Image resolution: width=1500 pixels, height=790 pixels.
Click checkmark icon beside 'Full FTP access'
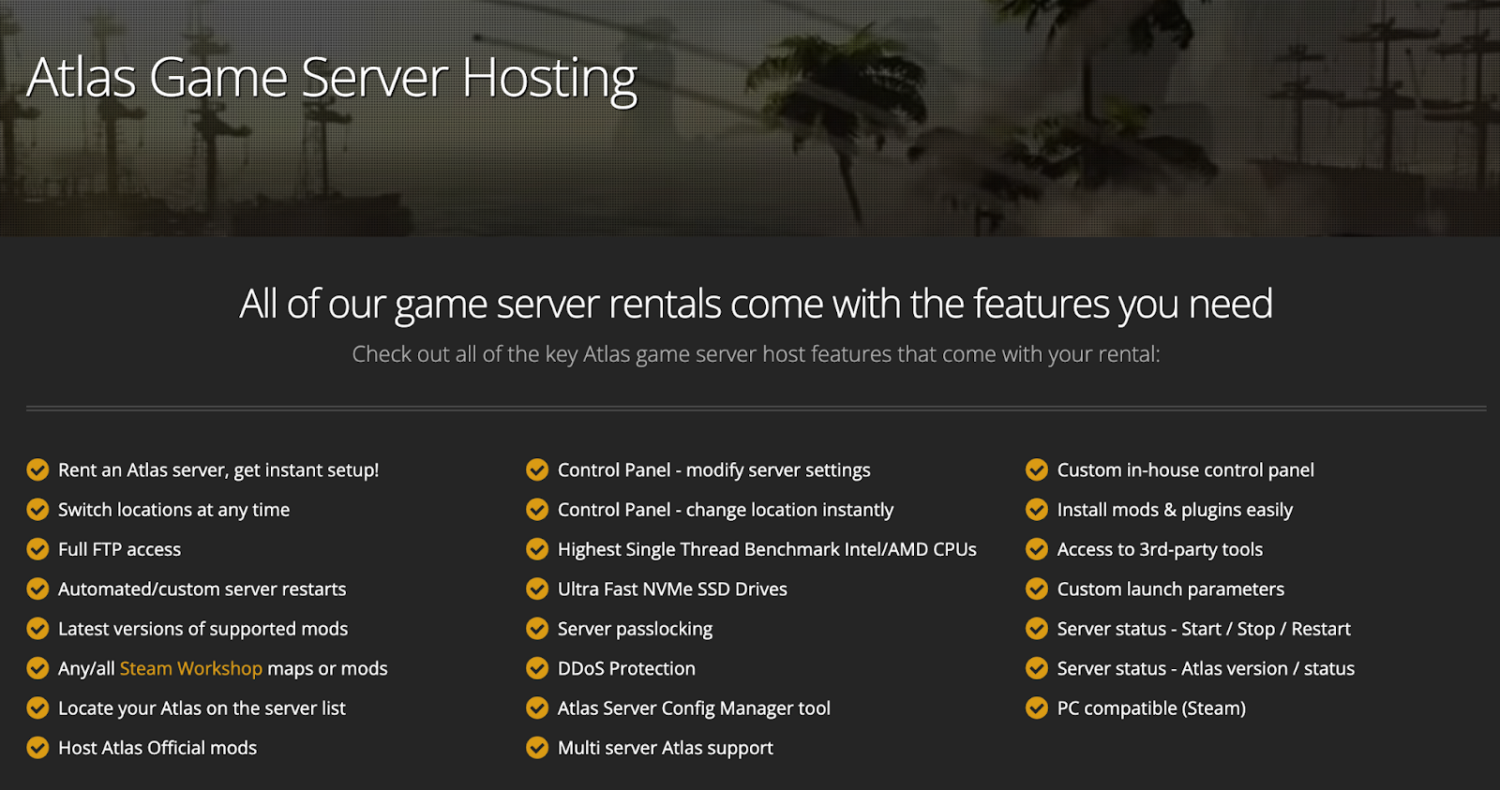37,549
